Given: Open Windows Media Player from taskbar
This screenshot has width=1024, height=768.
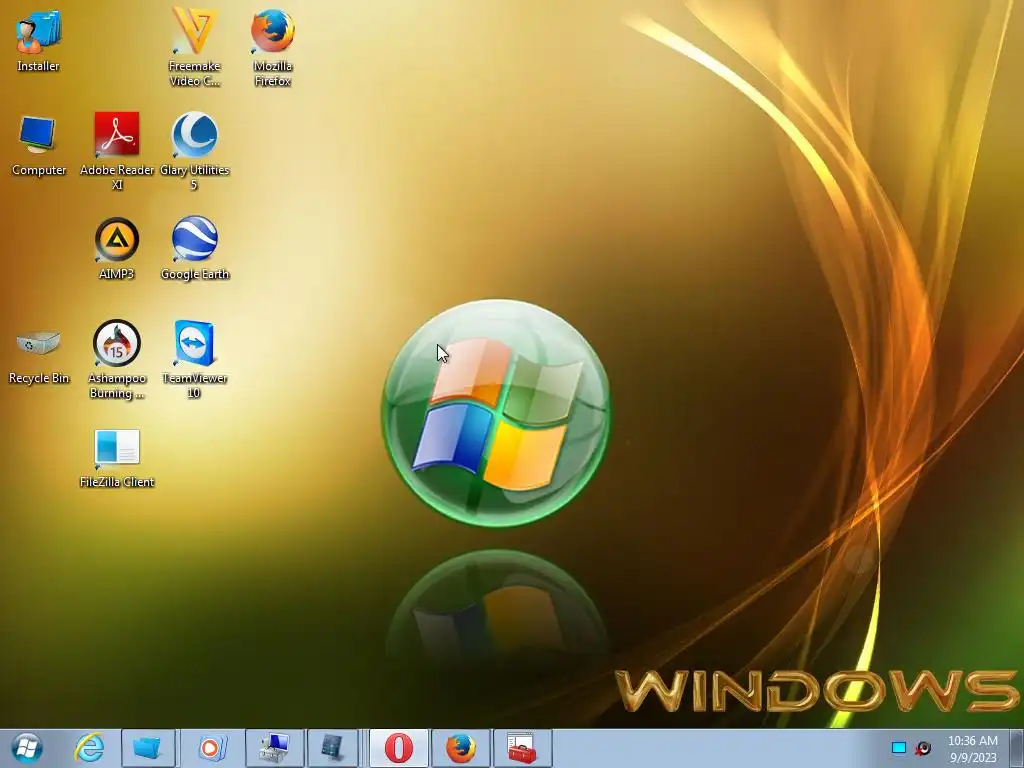Looking at the screenshot, I should [210, 748].
